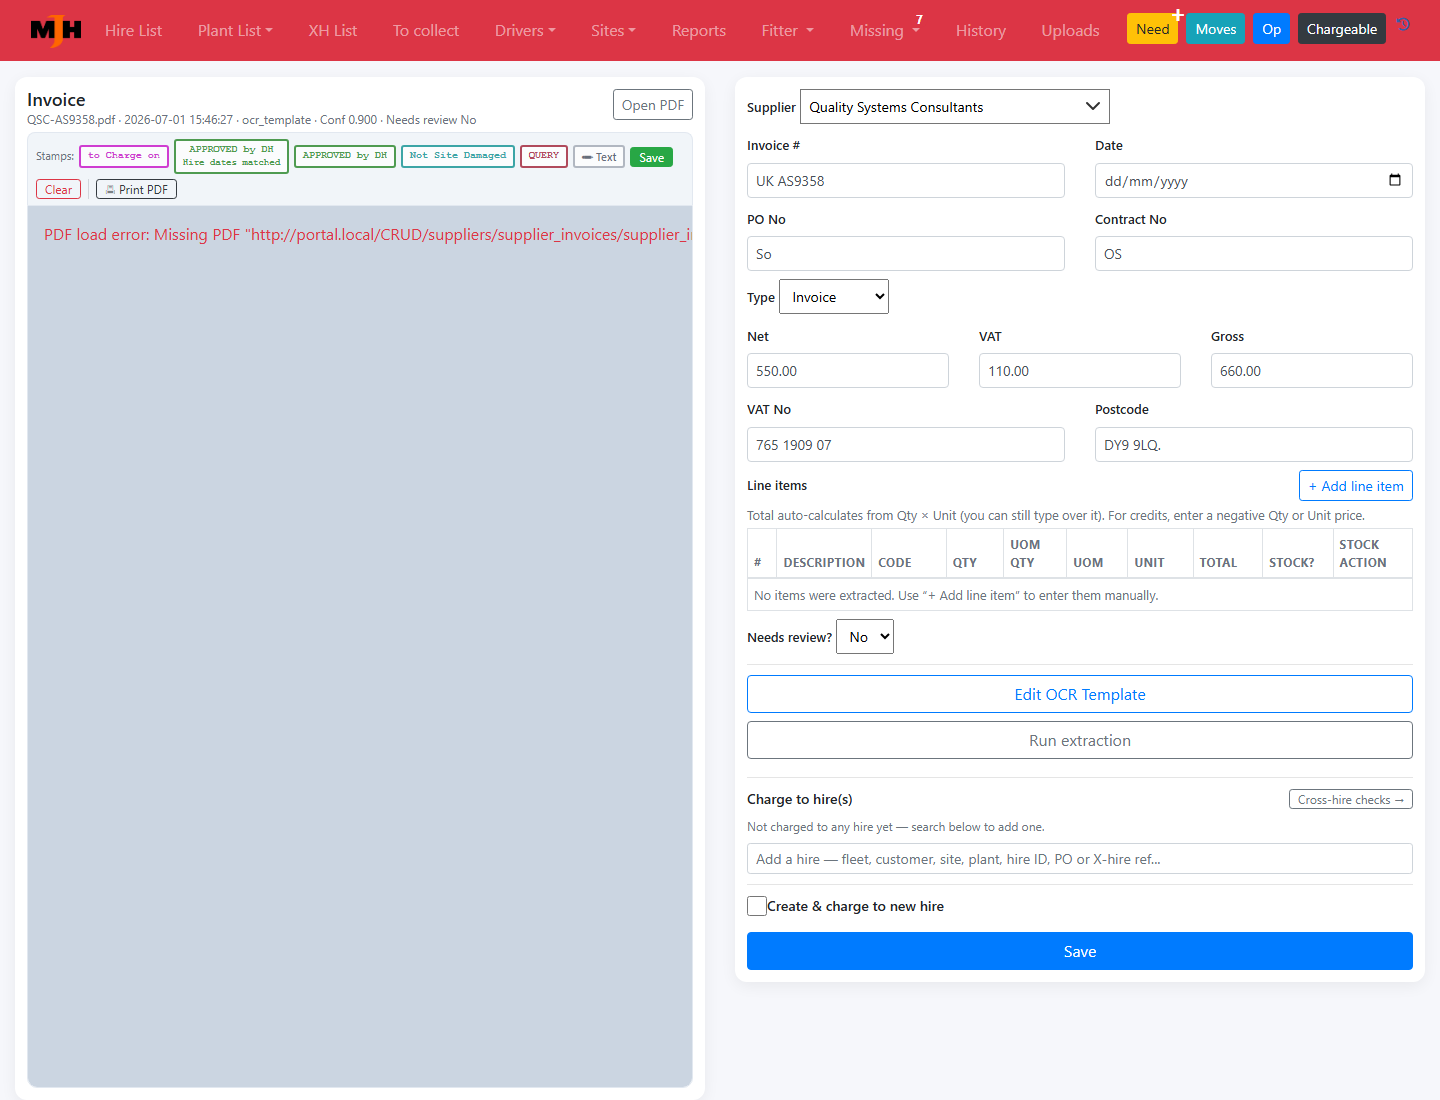Viewport: 1440px width, 1100px height.
Task: Click Run extraction
Action: coord(1080,740)
